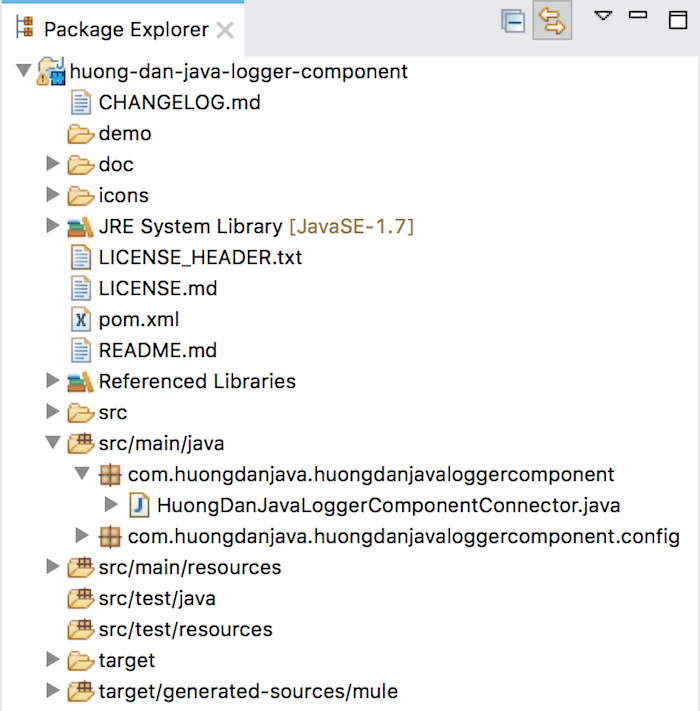This screenshot has width=700, height=711.
Task: Click the Collapse All toolbar icon
Action: 513,21
